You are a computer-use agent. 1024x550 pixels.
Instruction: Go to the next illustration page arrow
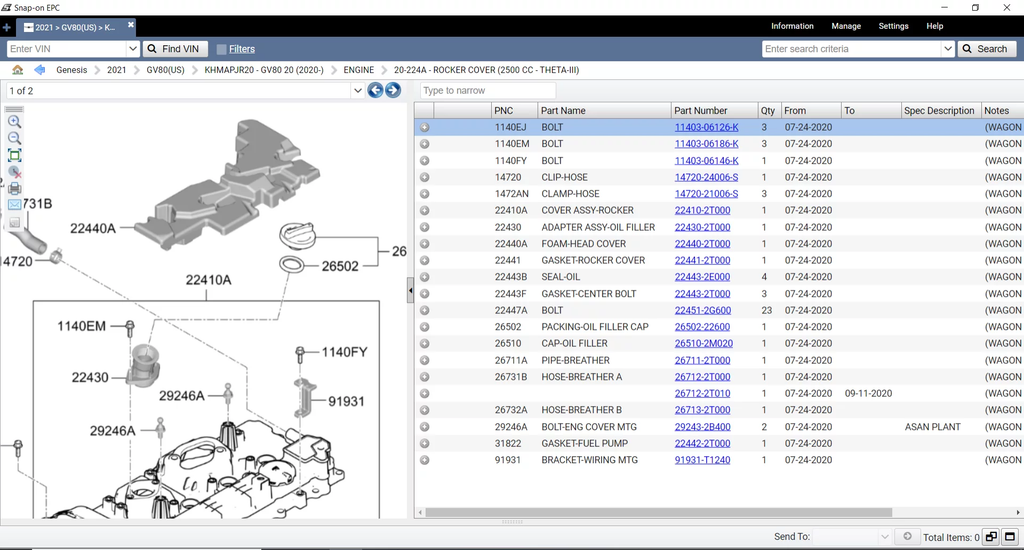[393, 90]
